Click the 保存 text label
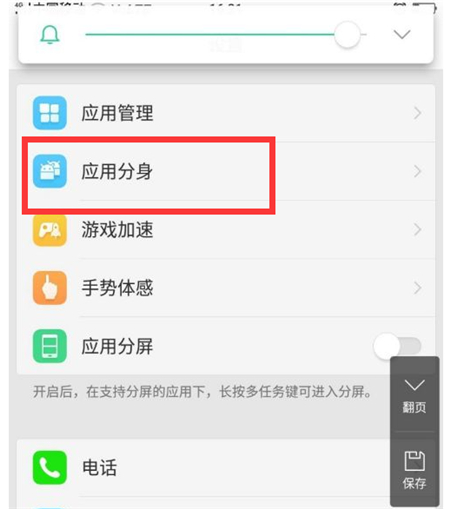The image size is (450, 509). [x=414, y=483]
